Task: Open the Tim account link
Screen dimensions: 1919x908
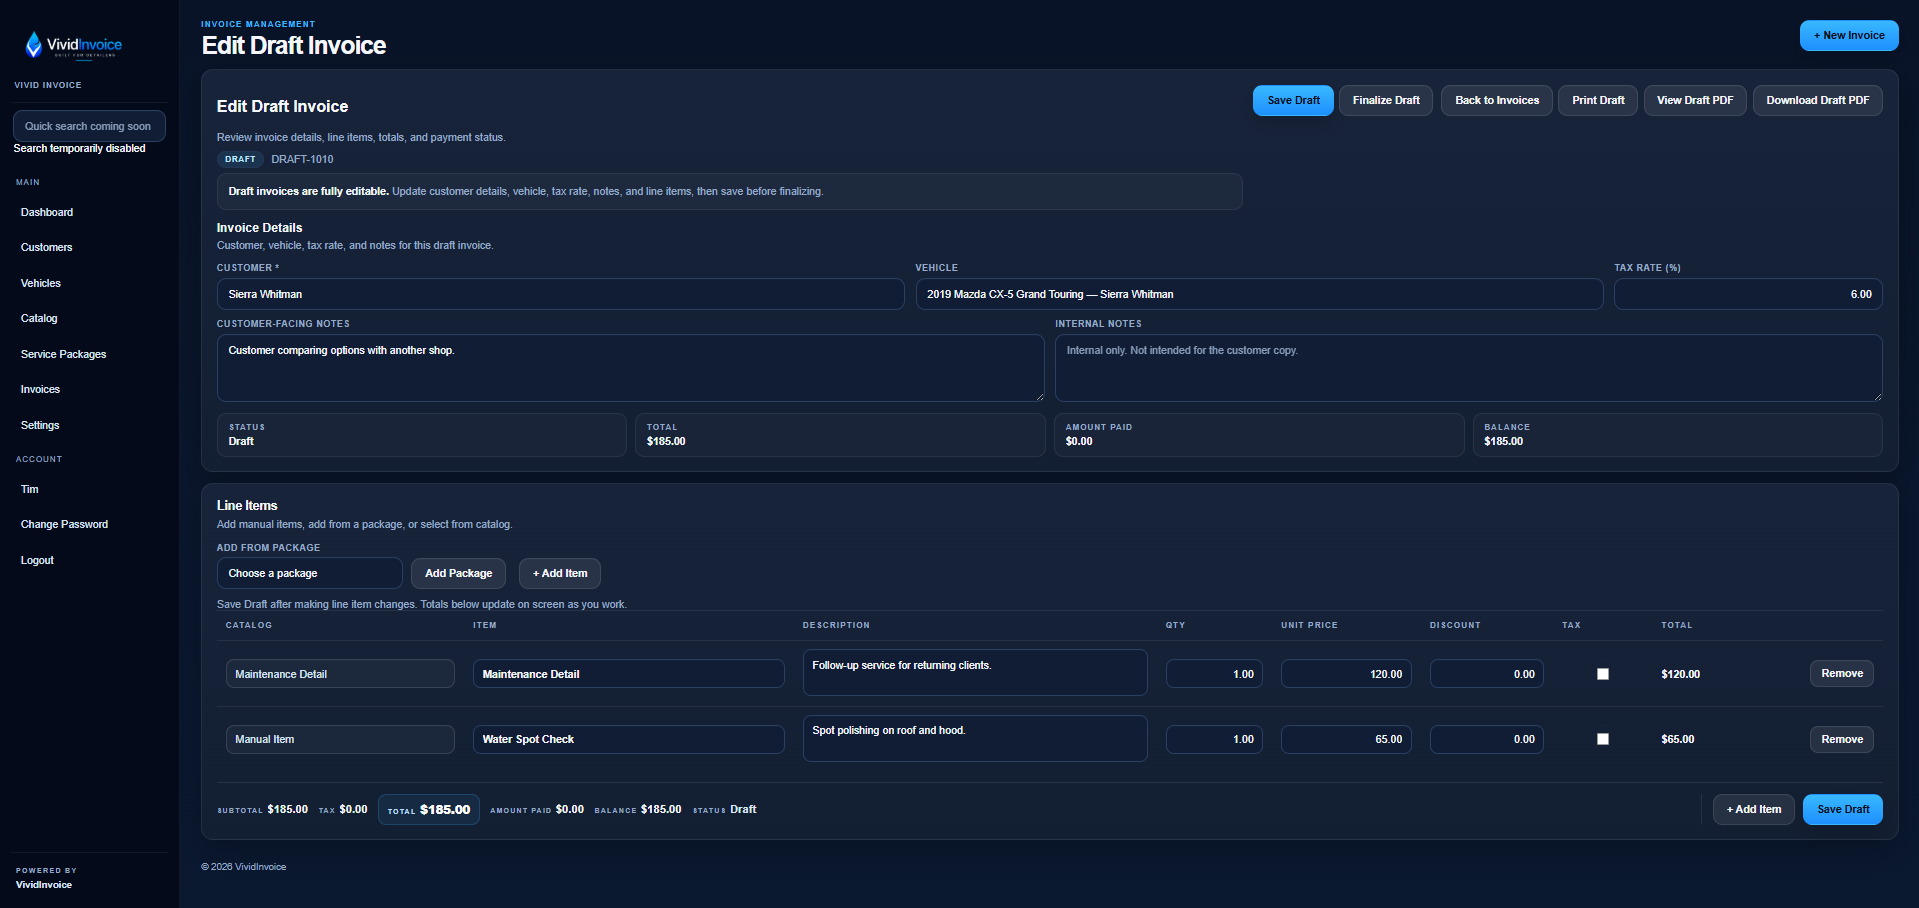Action: pos(30,489)
